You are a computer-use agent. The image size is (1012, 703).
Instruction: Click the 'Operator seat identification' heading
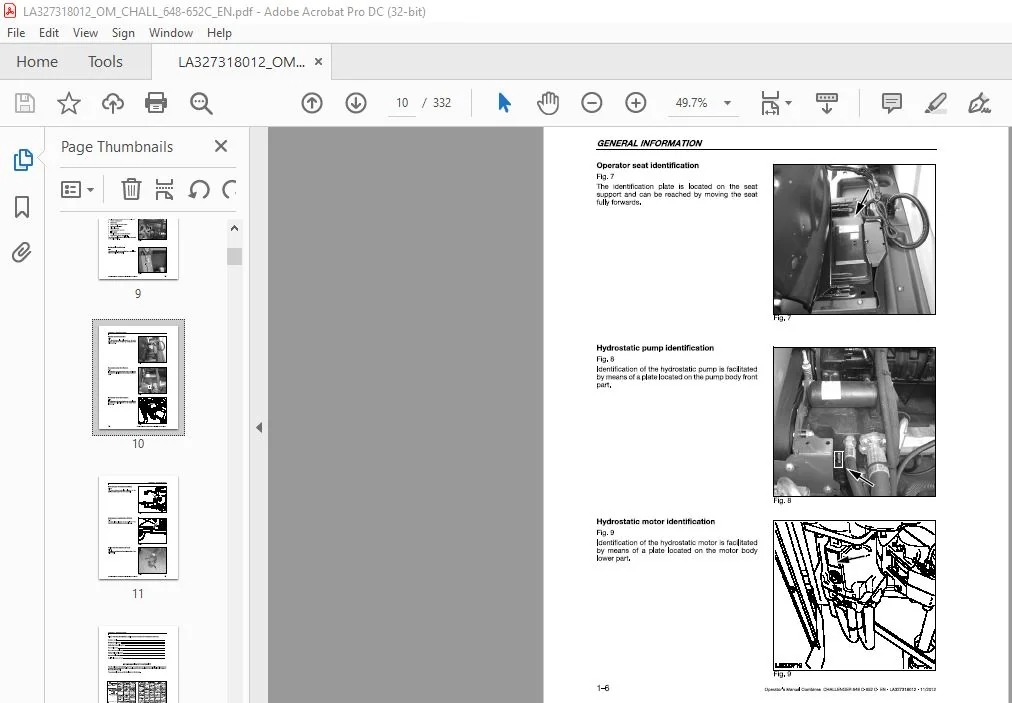(647, 165)
